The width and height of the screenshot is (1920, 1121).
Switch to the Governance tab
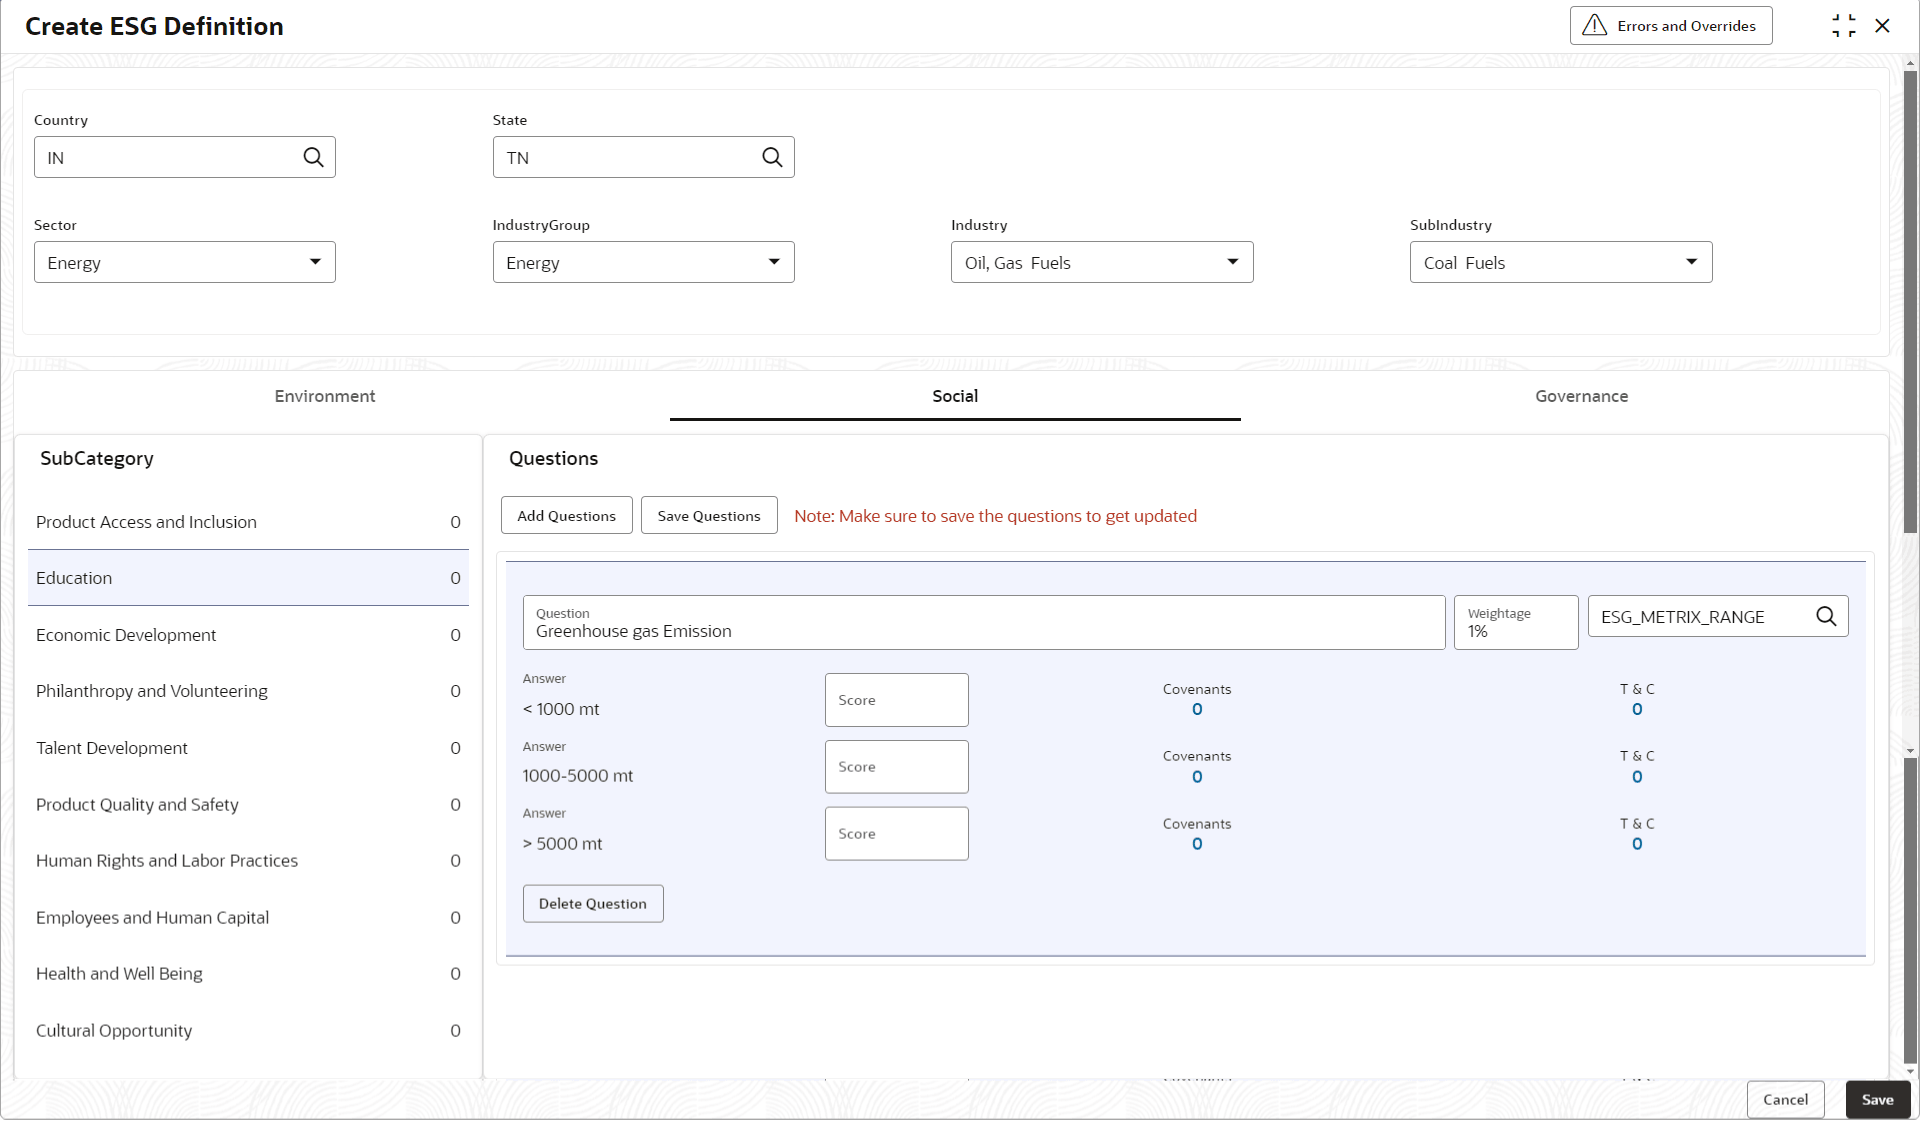coord(1581,396)
